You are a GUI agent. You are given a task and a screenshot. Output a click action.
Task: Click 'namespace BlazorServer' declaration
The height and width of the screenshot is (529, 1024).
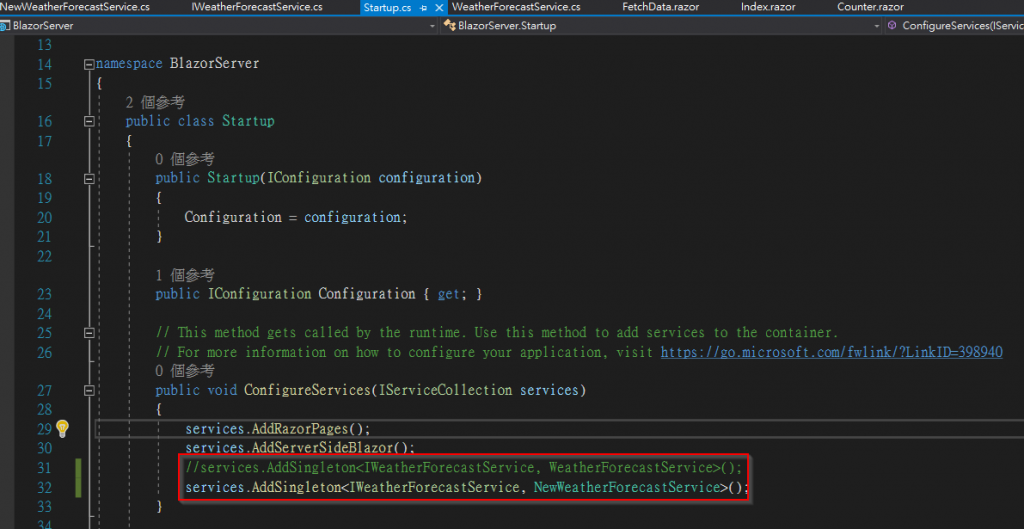(x=178, y=64)
